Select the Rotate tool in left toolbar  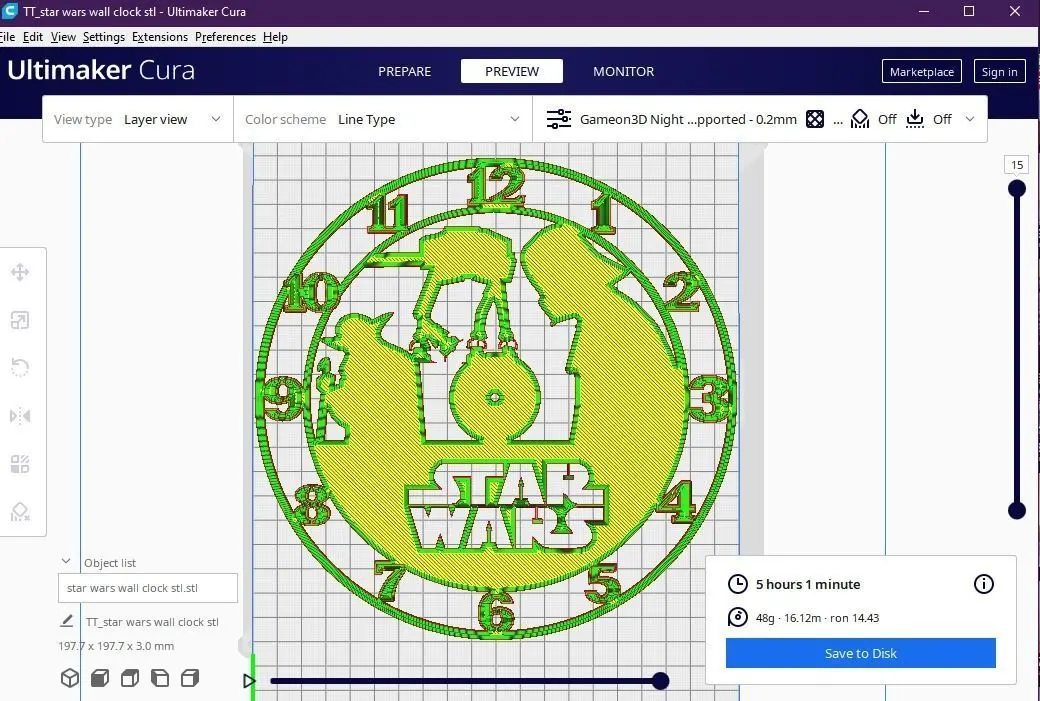click(x=20, y=367)
